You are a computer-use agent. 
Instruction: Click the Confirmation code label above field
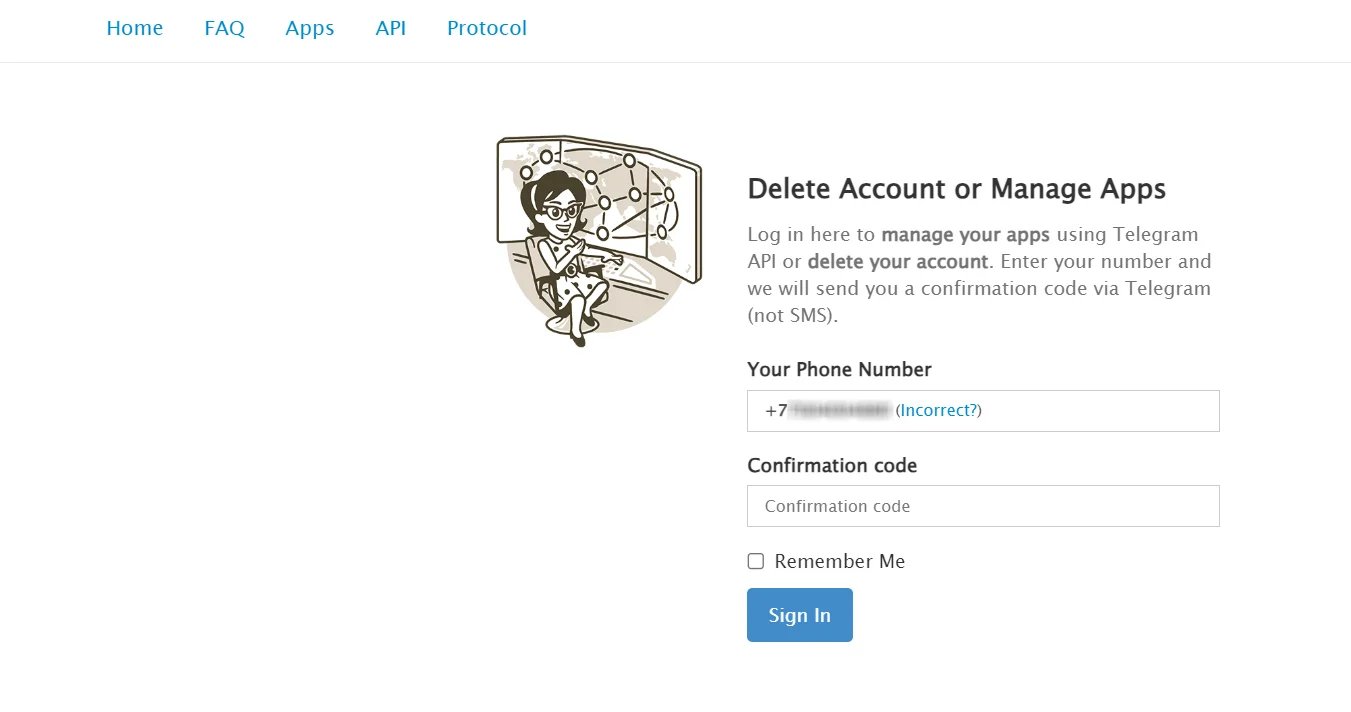point(831,465)
